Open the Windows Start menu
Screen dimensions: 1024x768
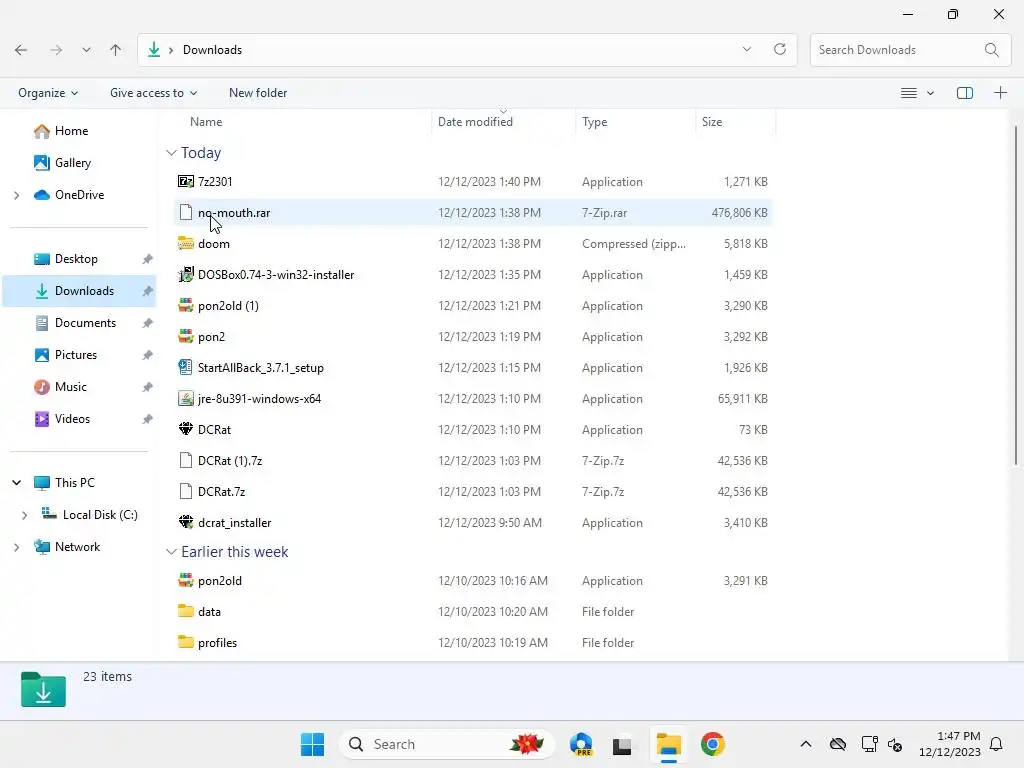pyautogui.click(x=312, y=744)
